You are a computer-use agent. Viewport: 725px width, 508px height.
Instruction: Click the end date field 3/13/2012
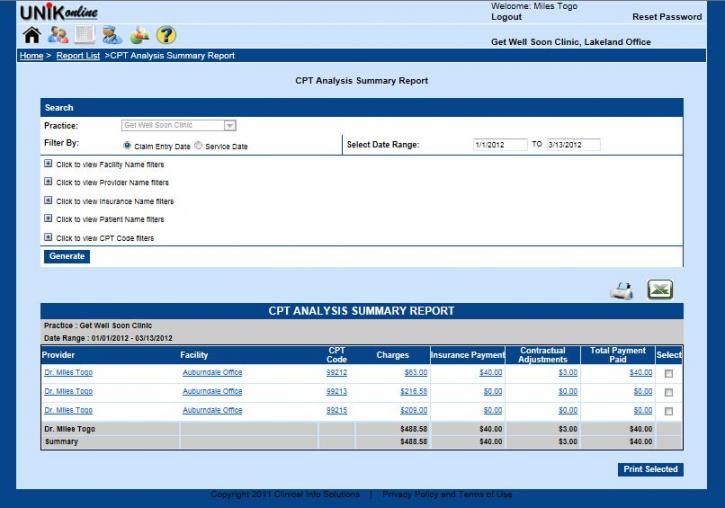[x=573, y=145]
